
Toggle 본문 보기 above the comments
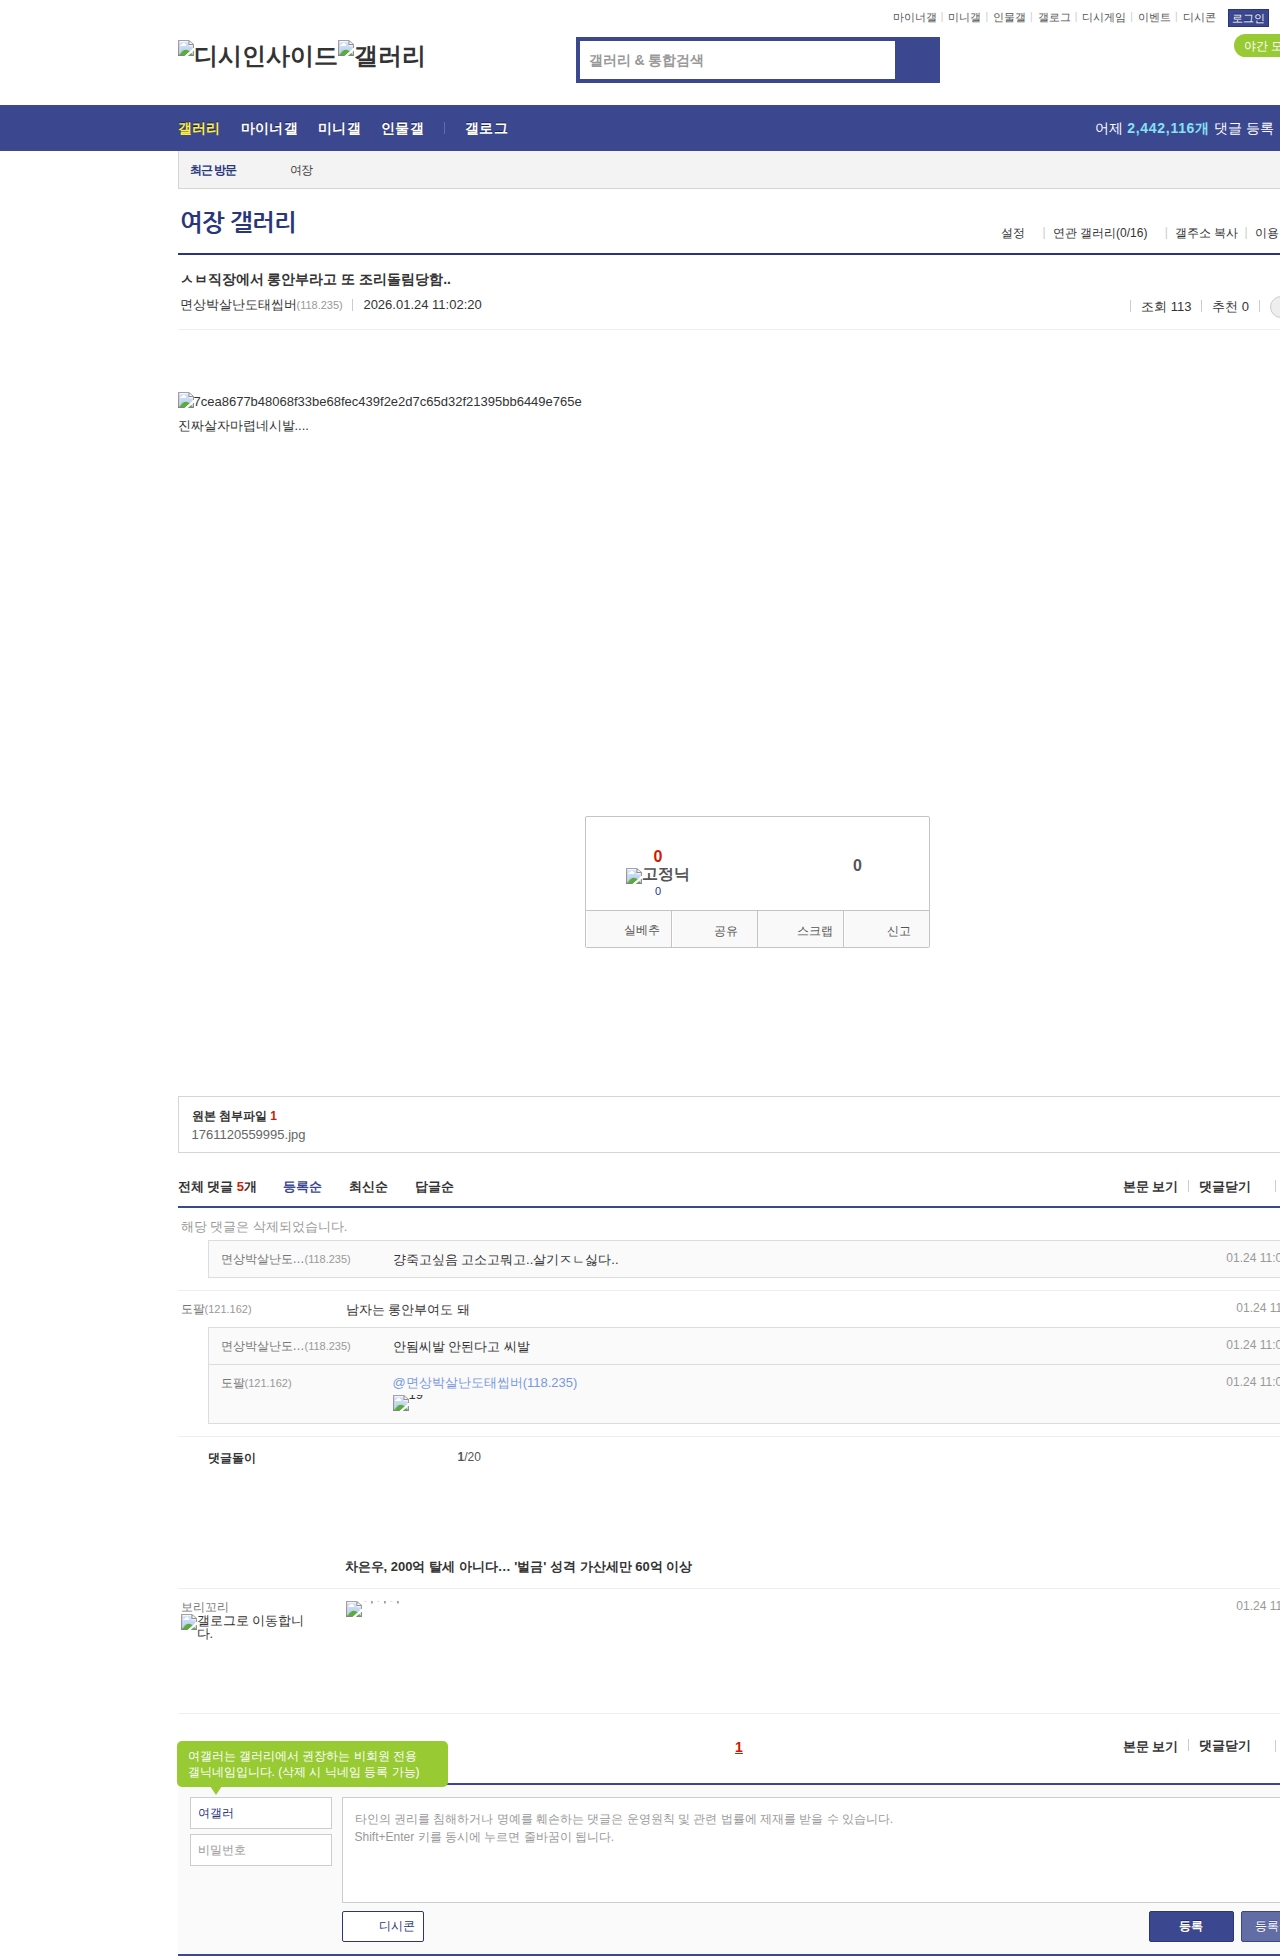coord(1150,1187)
